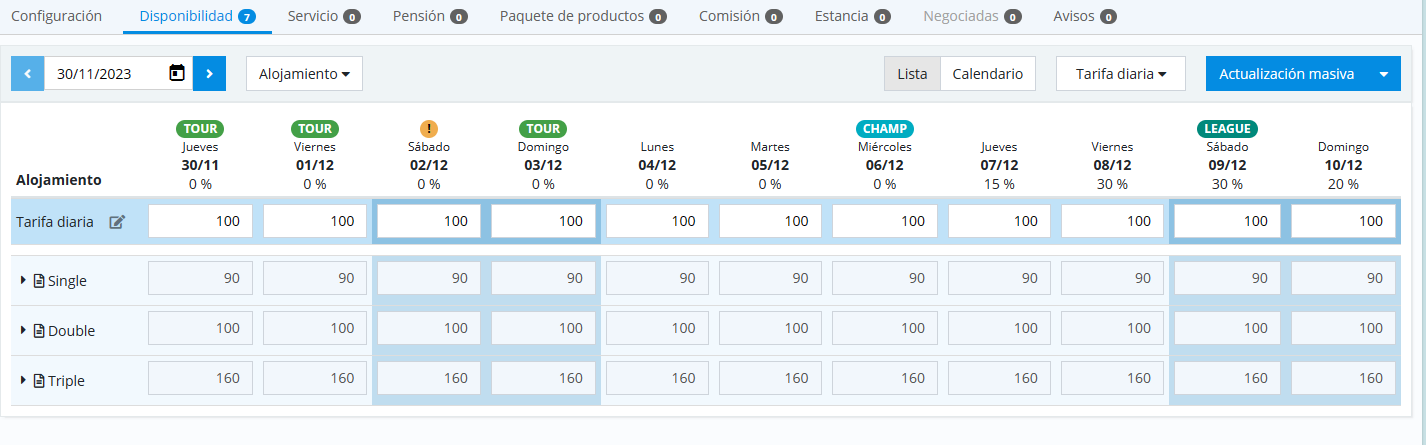Open the Configuración tab
Image resolution: width=1426 pixels, height=445 pixels.
pos(57,16)
